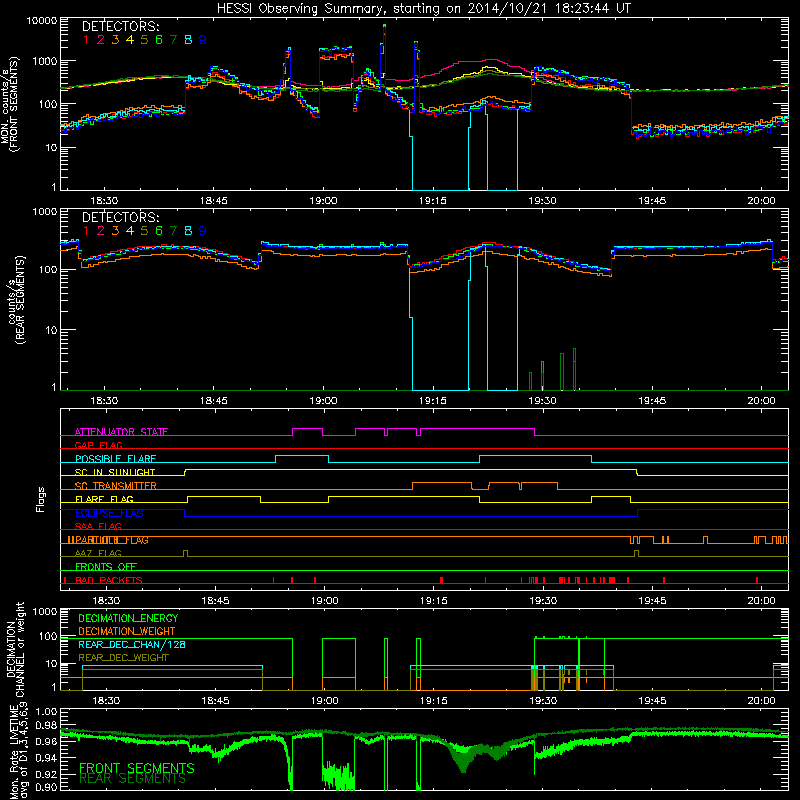The height and width of the screenshot is (800, 800).
Task: Select blue detector 9 in front segments legend
Action: click(203, 40)
